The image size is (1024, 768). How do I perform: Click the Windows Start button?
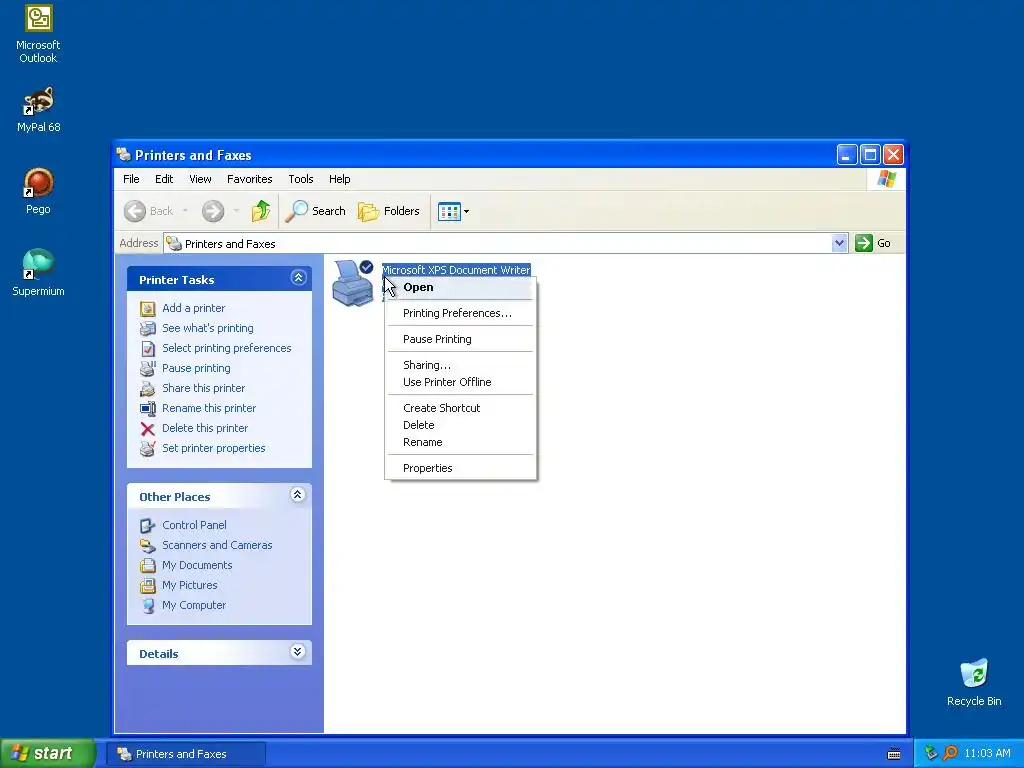point(47,753)
